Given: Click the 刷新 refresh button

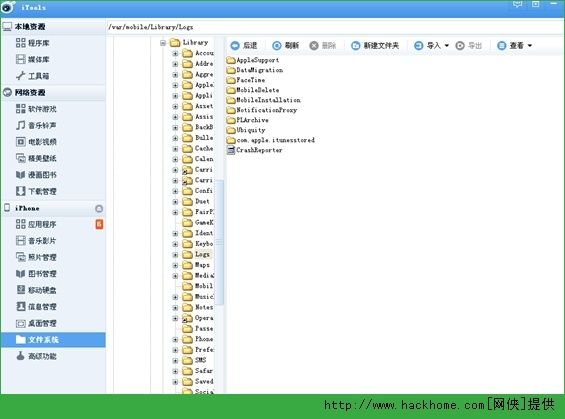Looking at the screenshot, I should point(285,45).
